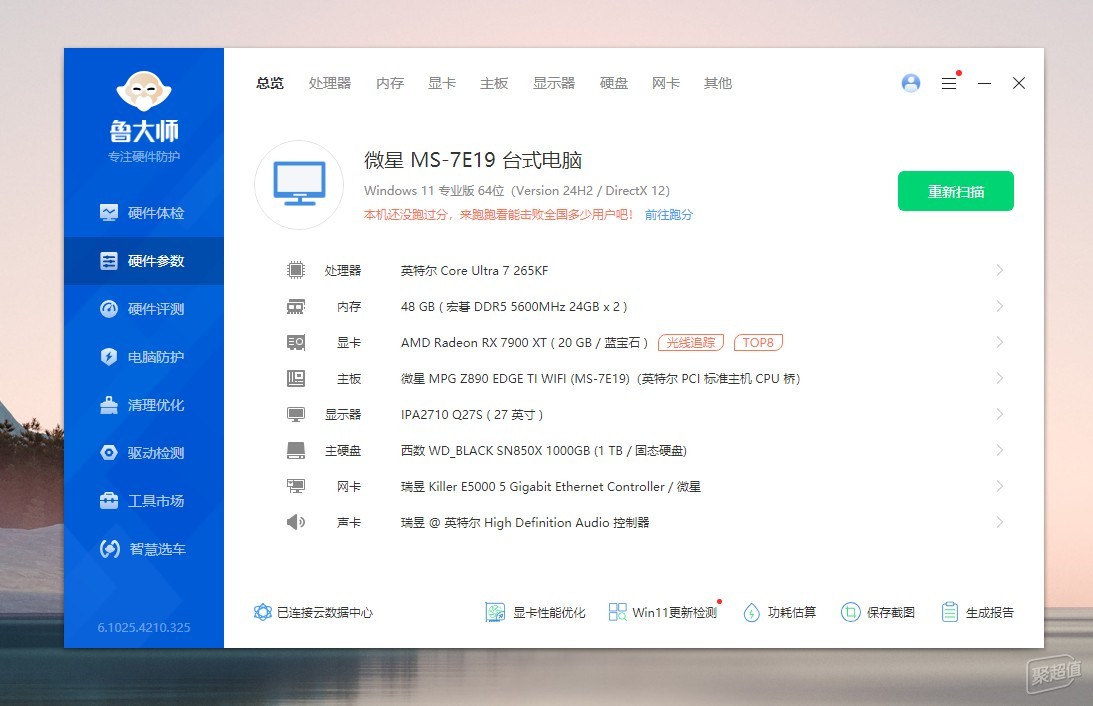Go to 硬件评测 section
Viewport: 1093px width, 706px height.
pos(144,309)
